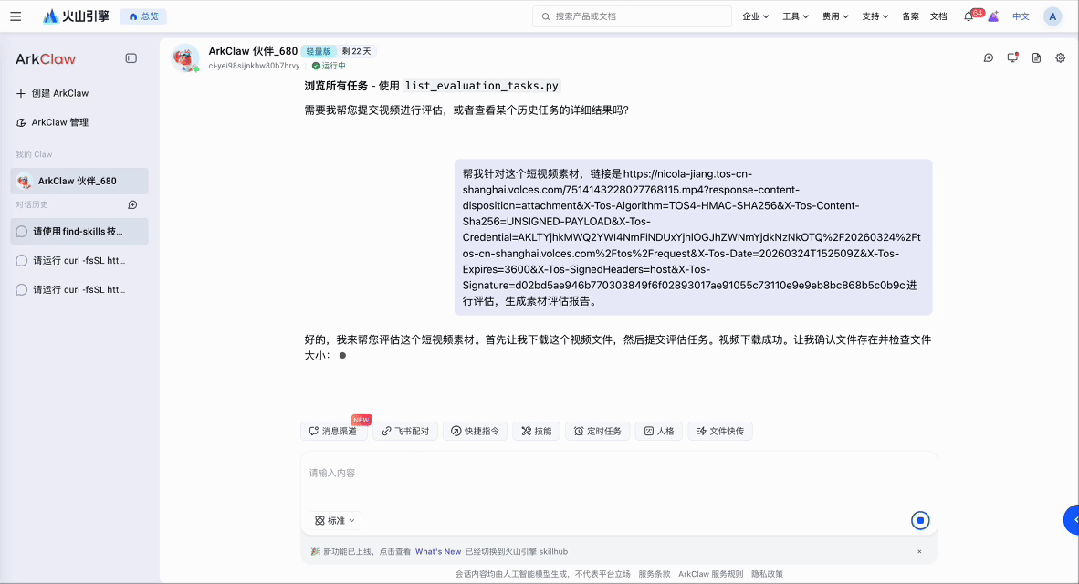Viewport: 1079px width, 584px height.
Task: Open the 消息渠道 quick action
Action: 334,431
